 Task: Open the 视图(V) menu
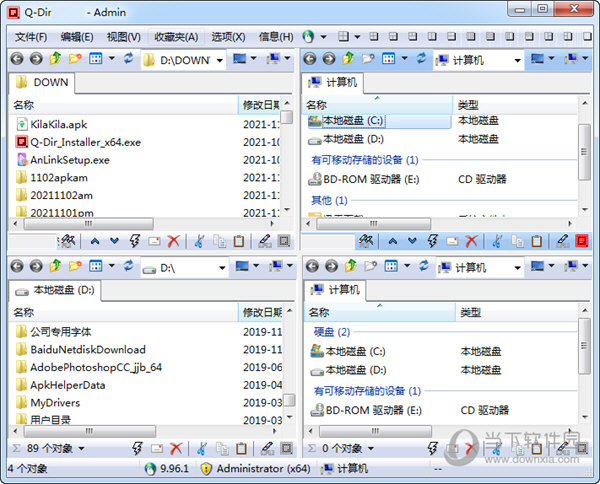point(124,37)
